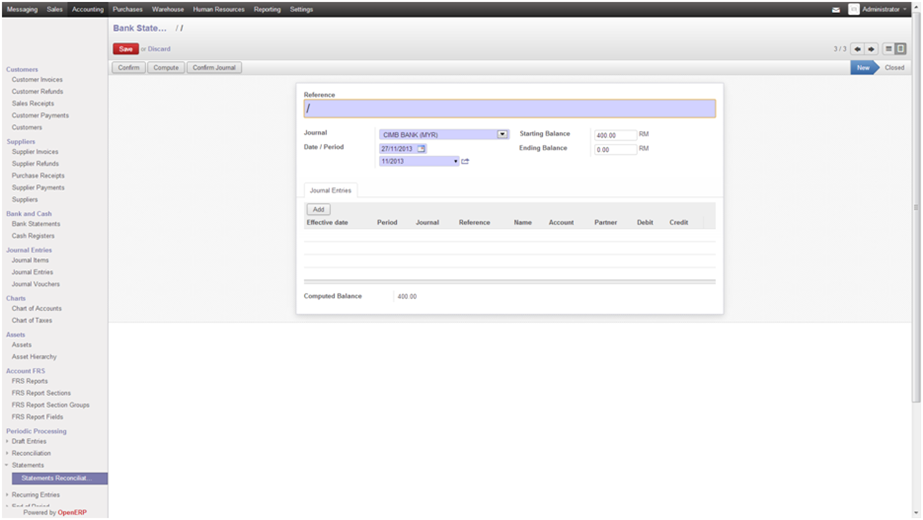Click the Discard link
The height and width of the screenshot is (520, 923).
(159, 49)
